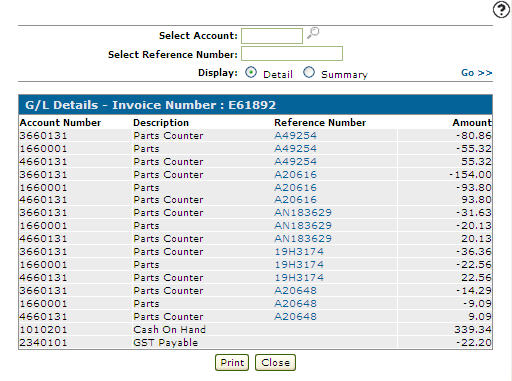Screen dimensions: 512x381
Task: Open reference AN183629 in the 20.13 row
Action: (303, 238)
